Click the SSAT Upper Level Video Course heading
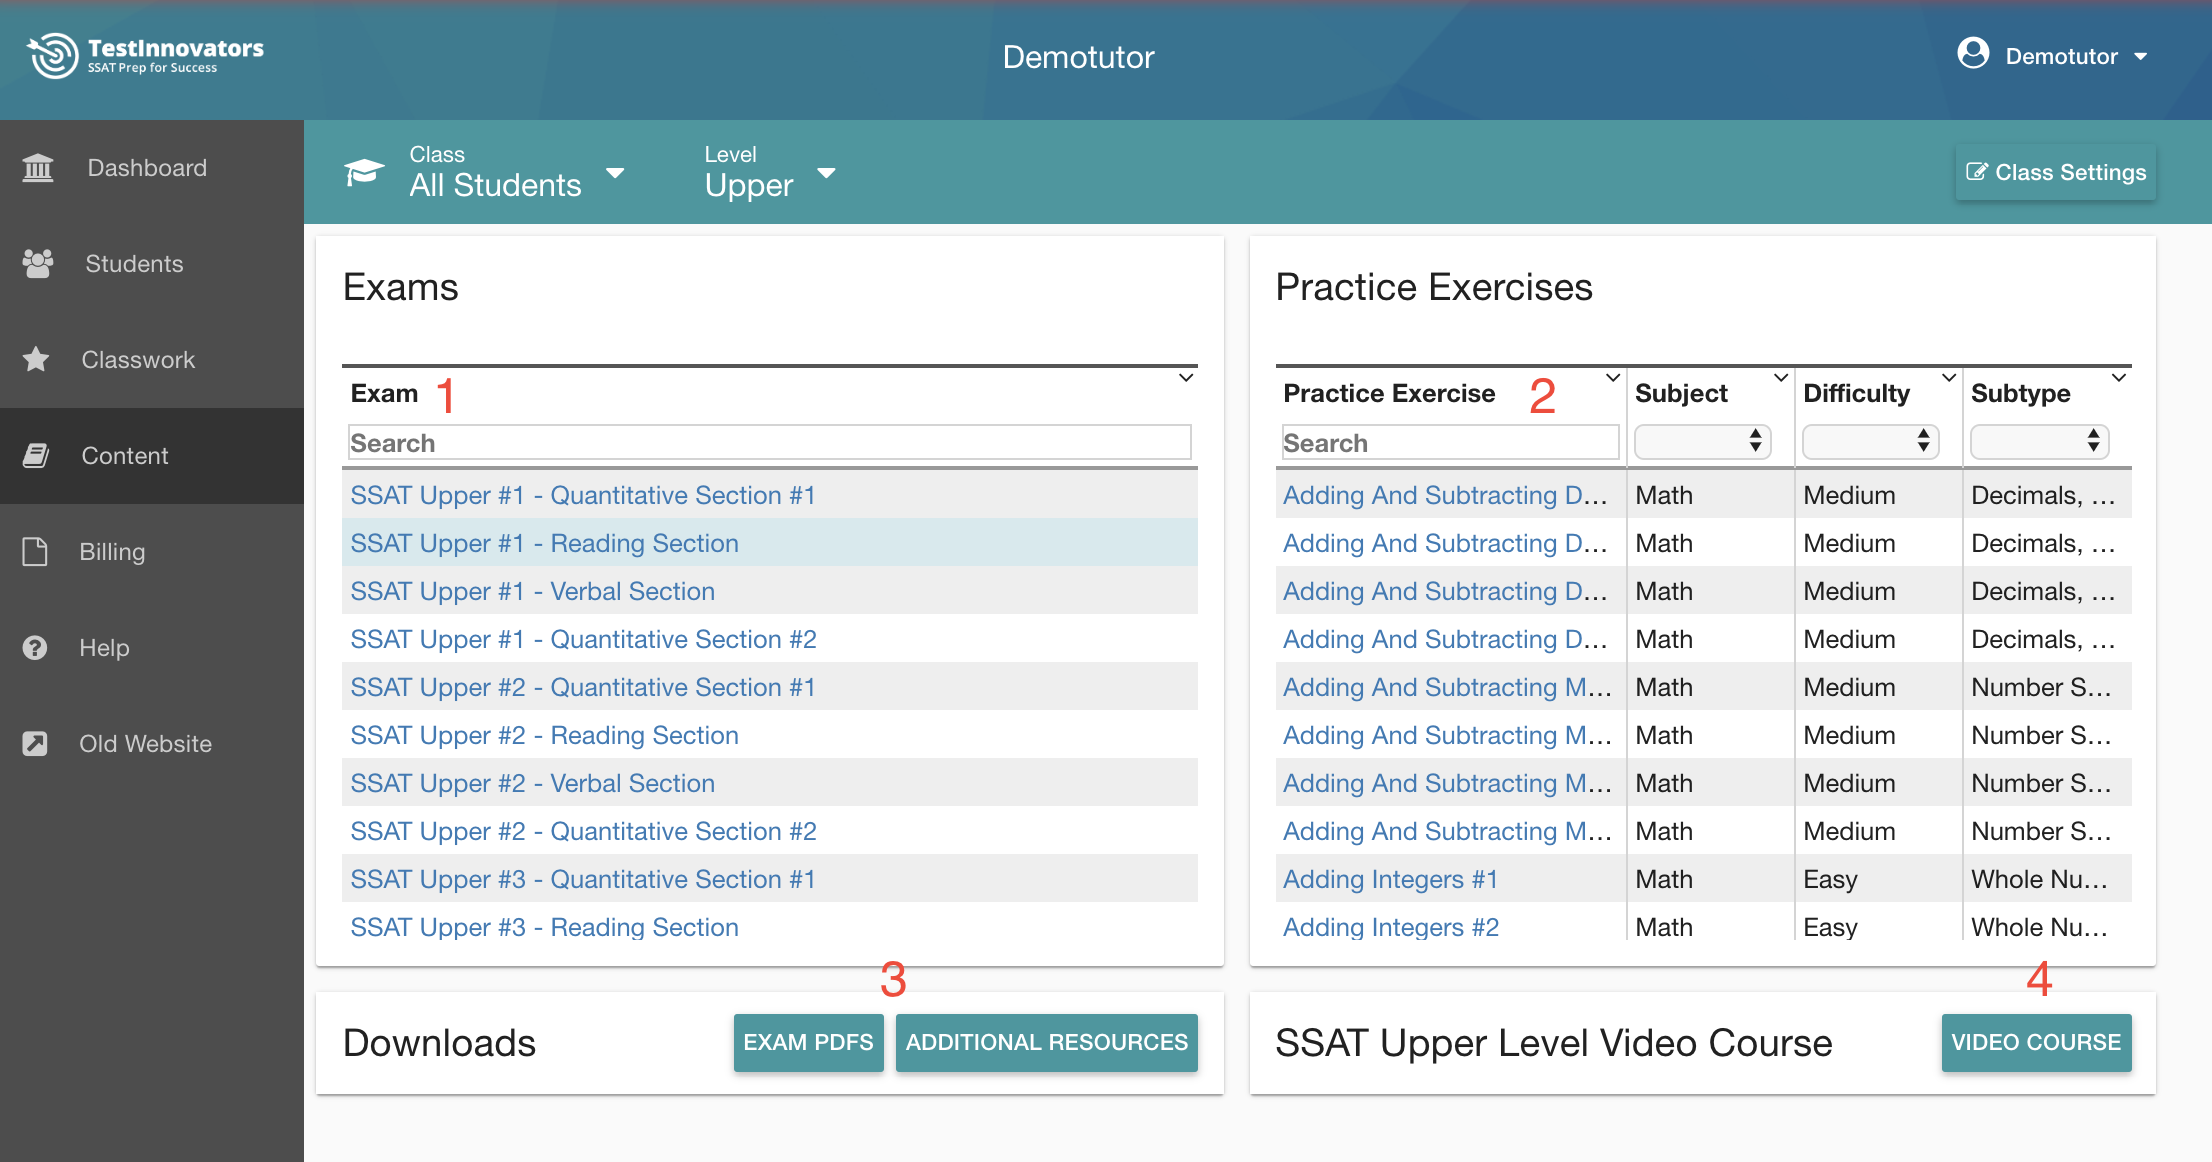 (1554, 1043)
